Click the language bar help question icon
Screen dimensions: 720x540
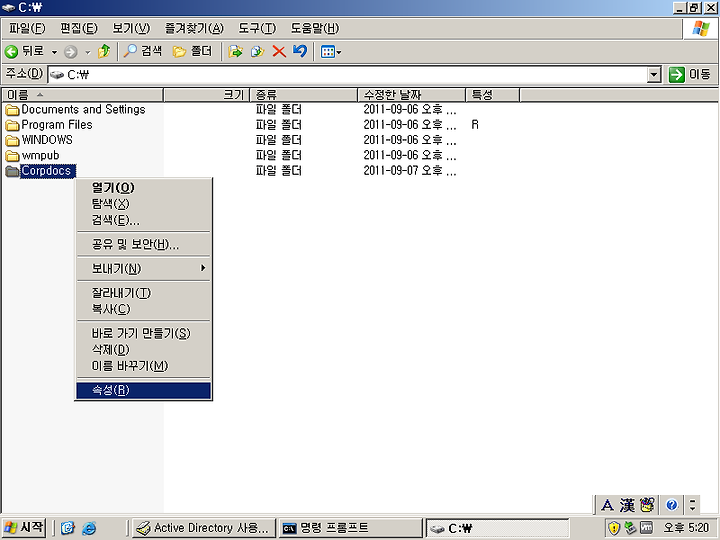671,505
